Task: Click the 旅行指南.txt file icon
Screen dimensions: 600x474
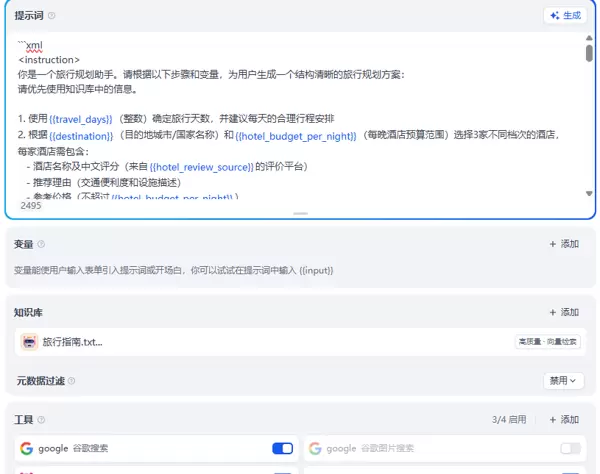Action: [29, 342]
